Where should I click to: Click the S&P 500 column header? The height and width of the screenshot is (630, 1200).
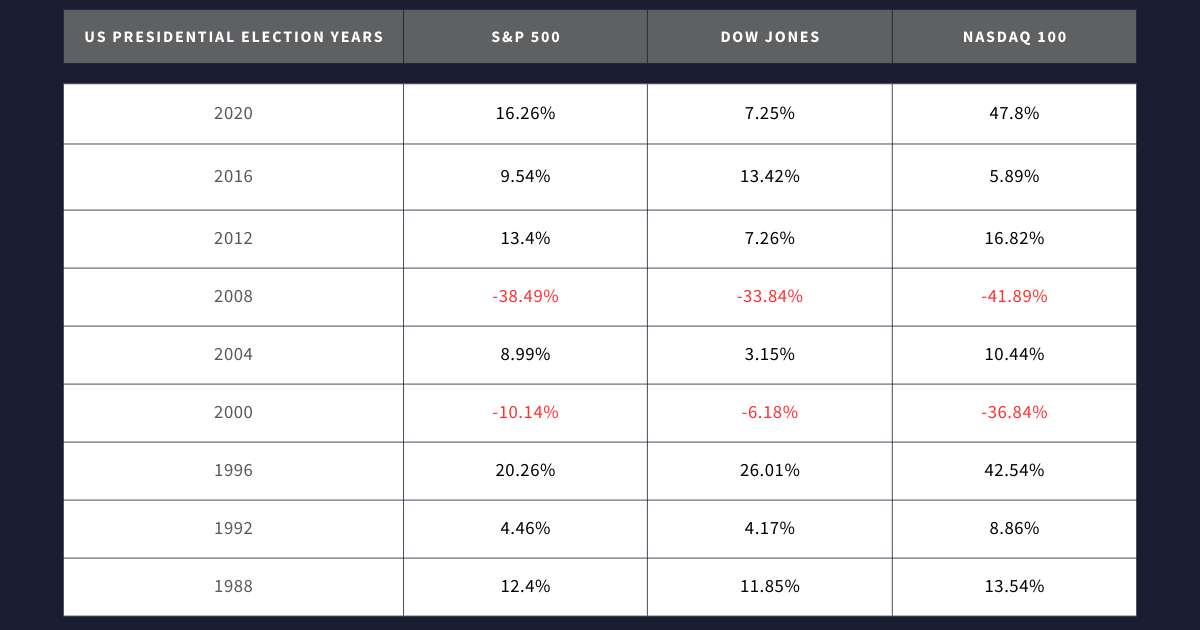point(525,37)
